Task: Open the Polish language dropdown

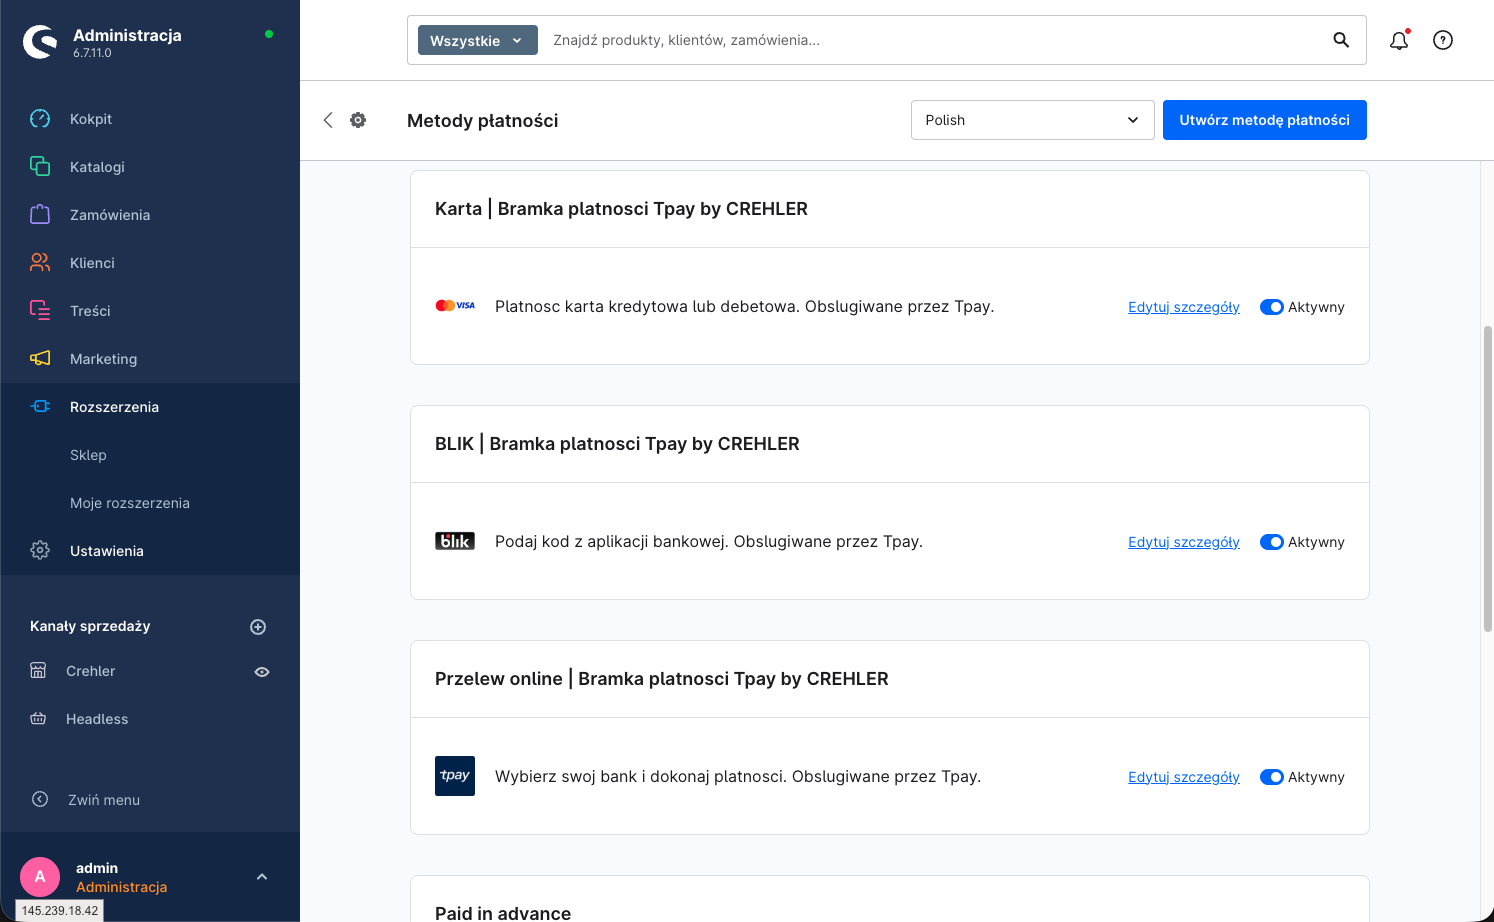Action: click(x=1033, y=120)
